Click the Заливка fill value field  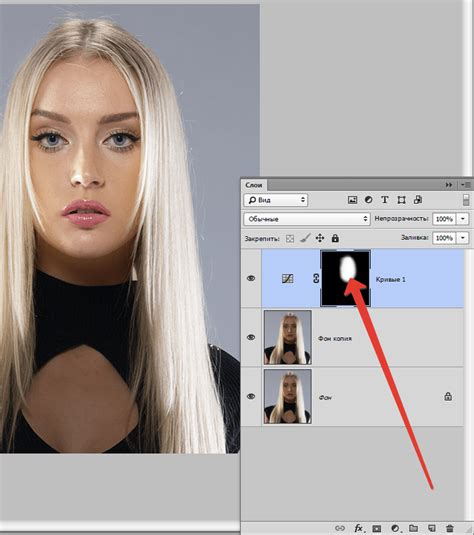444,238
